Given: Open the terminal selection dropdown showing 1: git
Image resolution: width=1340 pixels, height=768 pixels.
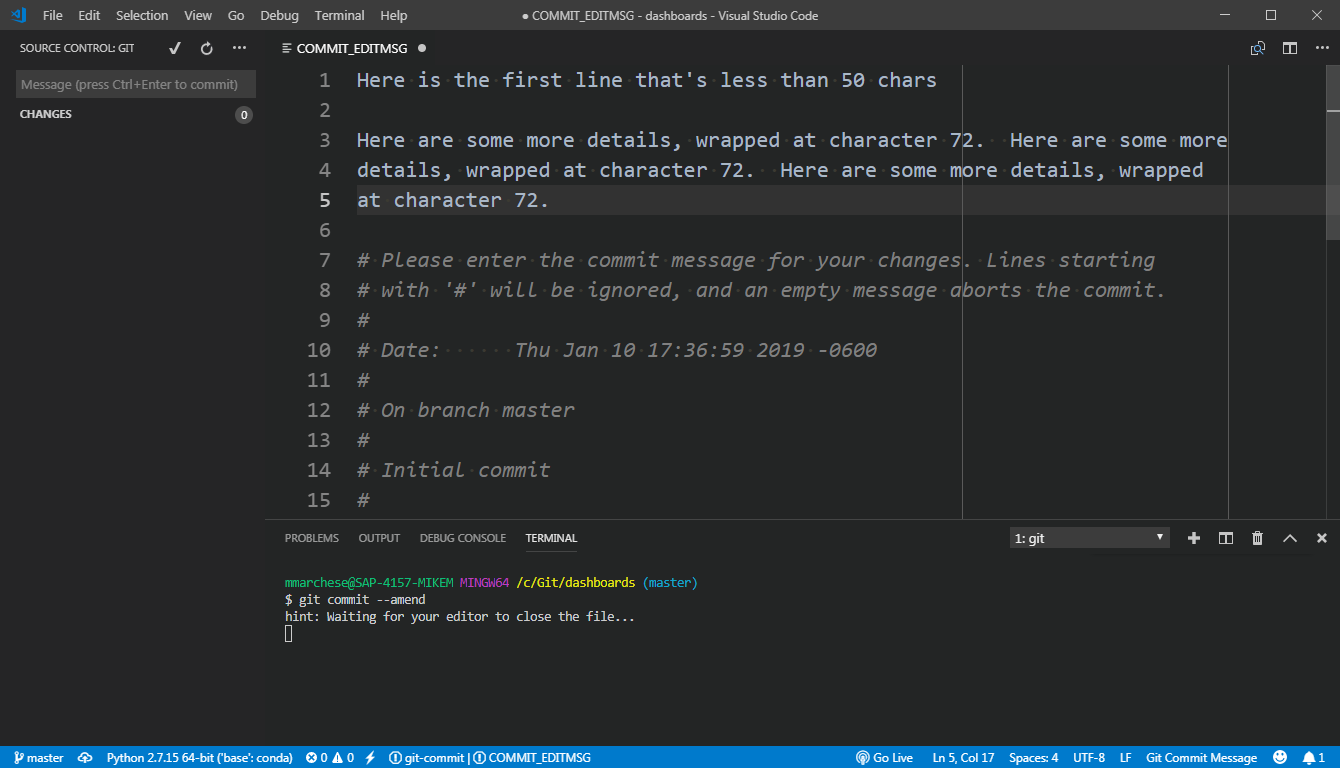Looking at the screenshot, I should [1089, 537].
